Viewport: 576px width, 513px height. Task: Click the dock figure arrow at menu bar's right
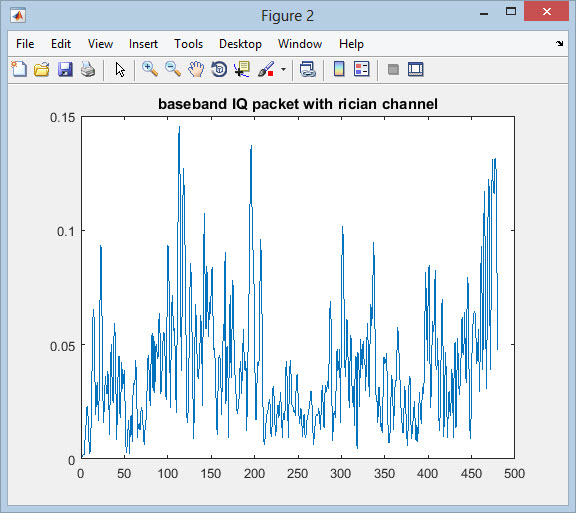point(559,44)
